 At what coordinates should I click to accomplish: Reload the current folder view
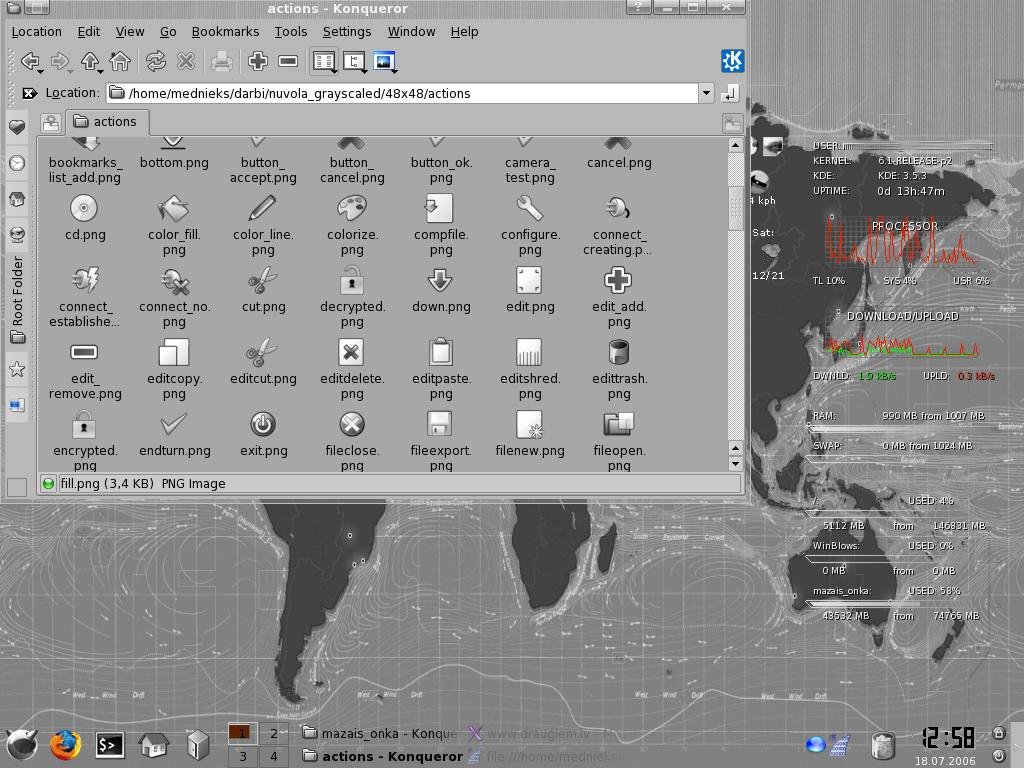coord(155,61)
